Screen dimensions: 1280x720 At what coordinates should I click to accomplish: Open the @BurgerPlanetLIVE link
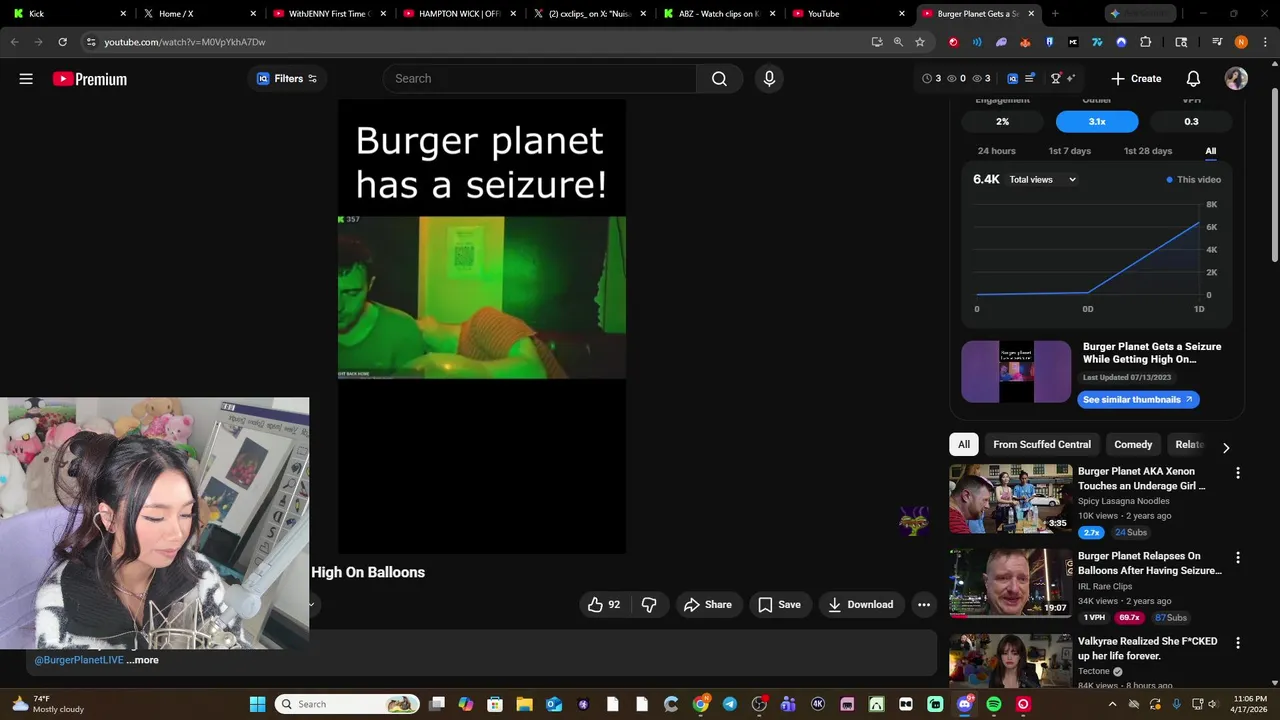(x=79, y=660)
